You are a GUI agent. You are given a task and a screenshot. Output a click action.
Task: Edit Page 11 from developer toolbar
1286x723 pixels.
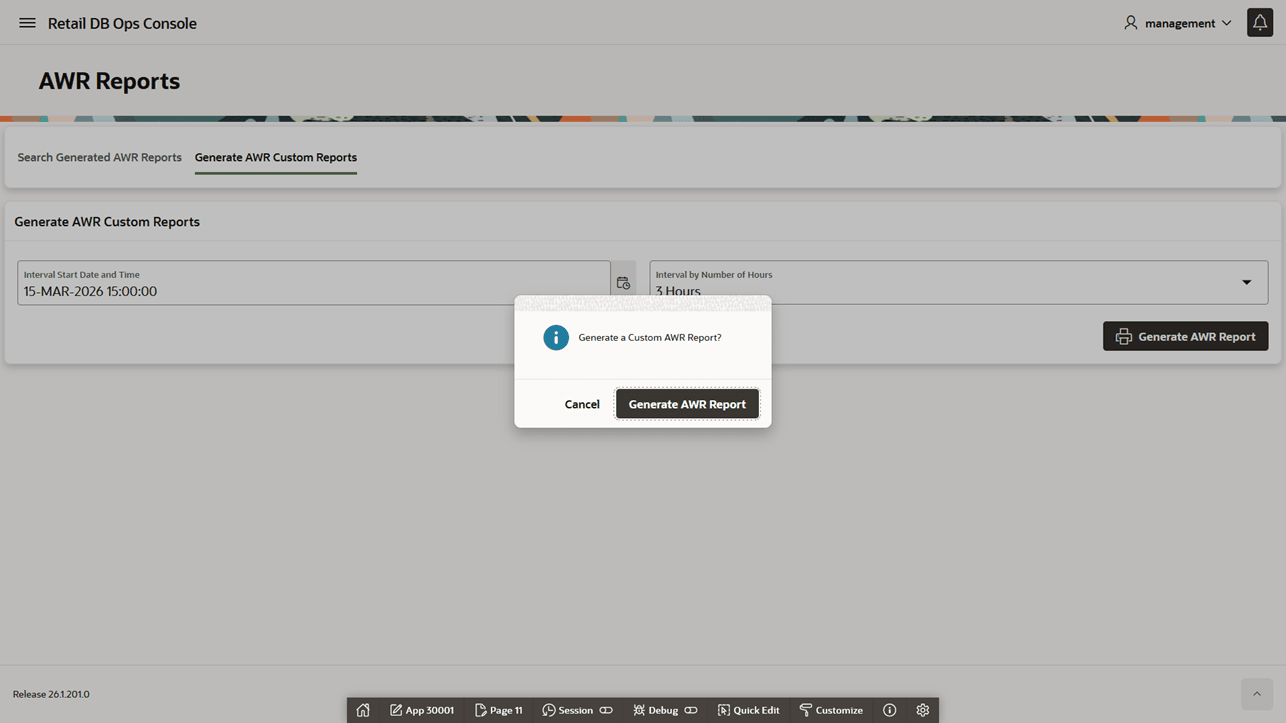click(x=499, y=710)
